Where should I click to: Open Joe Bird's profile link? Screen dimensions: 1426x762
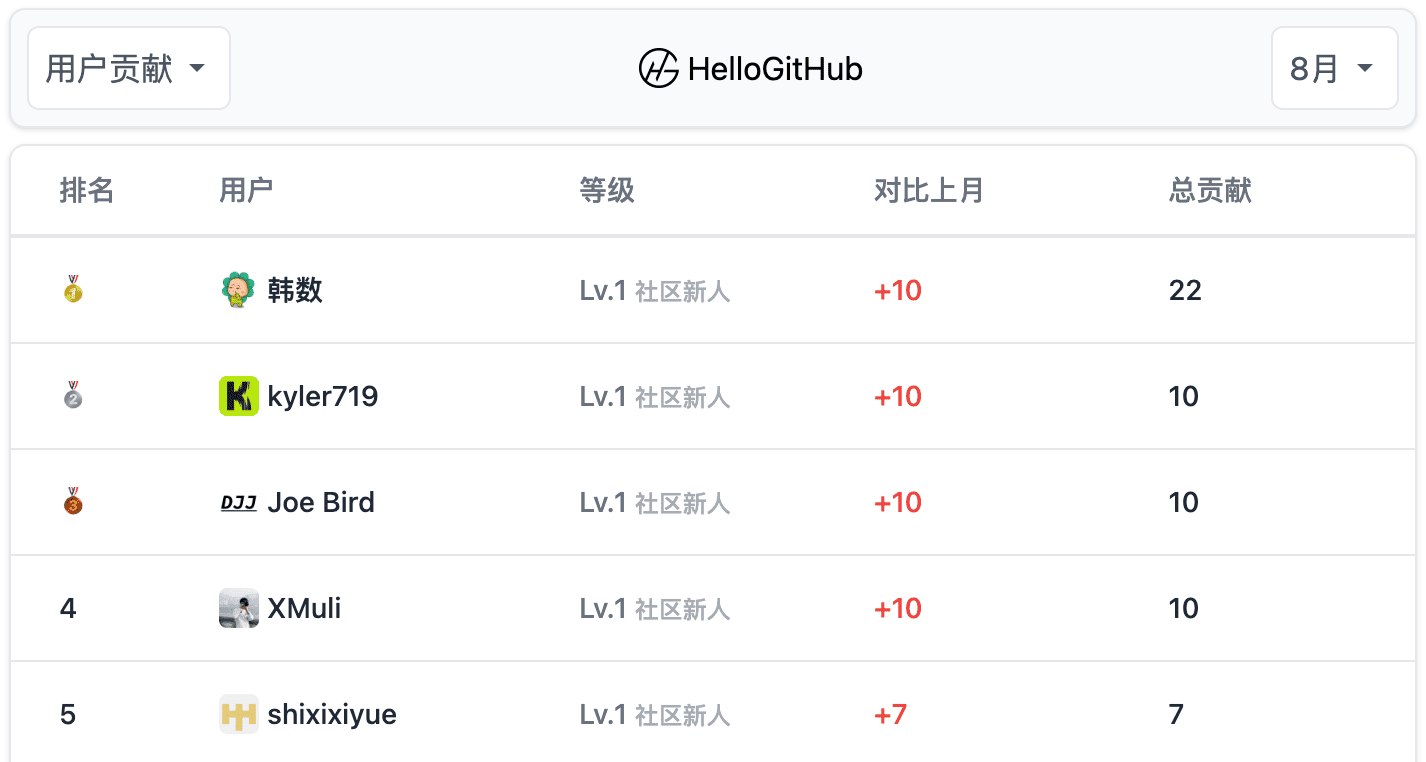pos(320,502)
